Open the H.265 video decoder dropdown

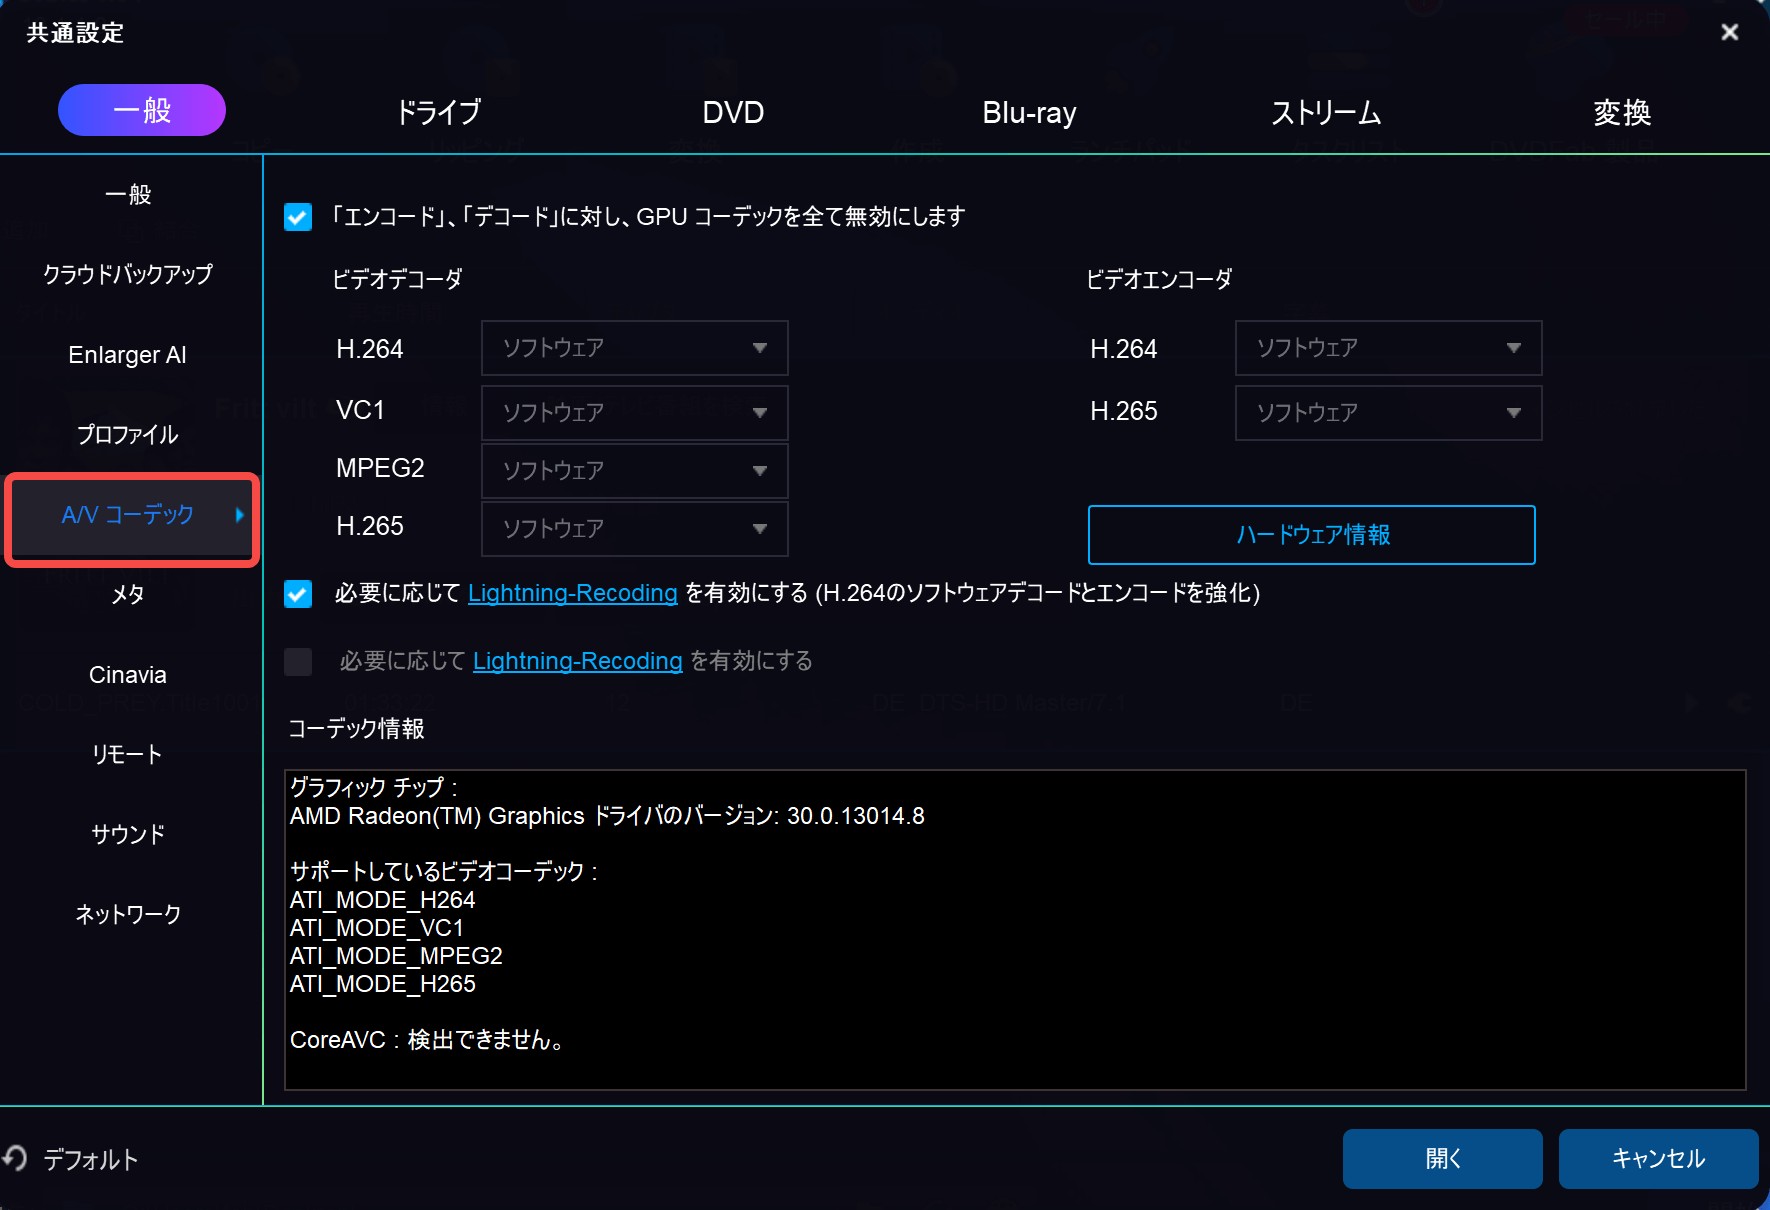click(635, 529)
